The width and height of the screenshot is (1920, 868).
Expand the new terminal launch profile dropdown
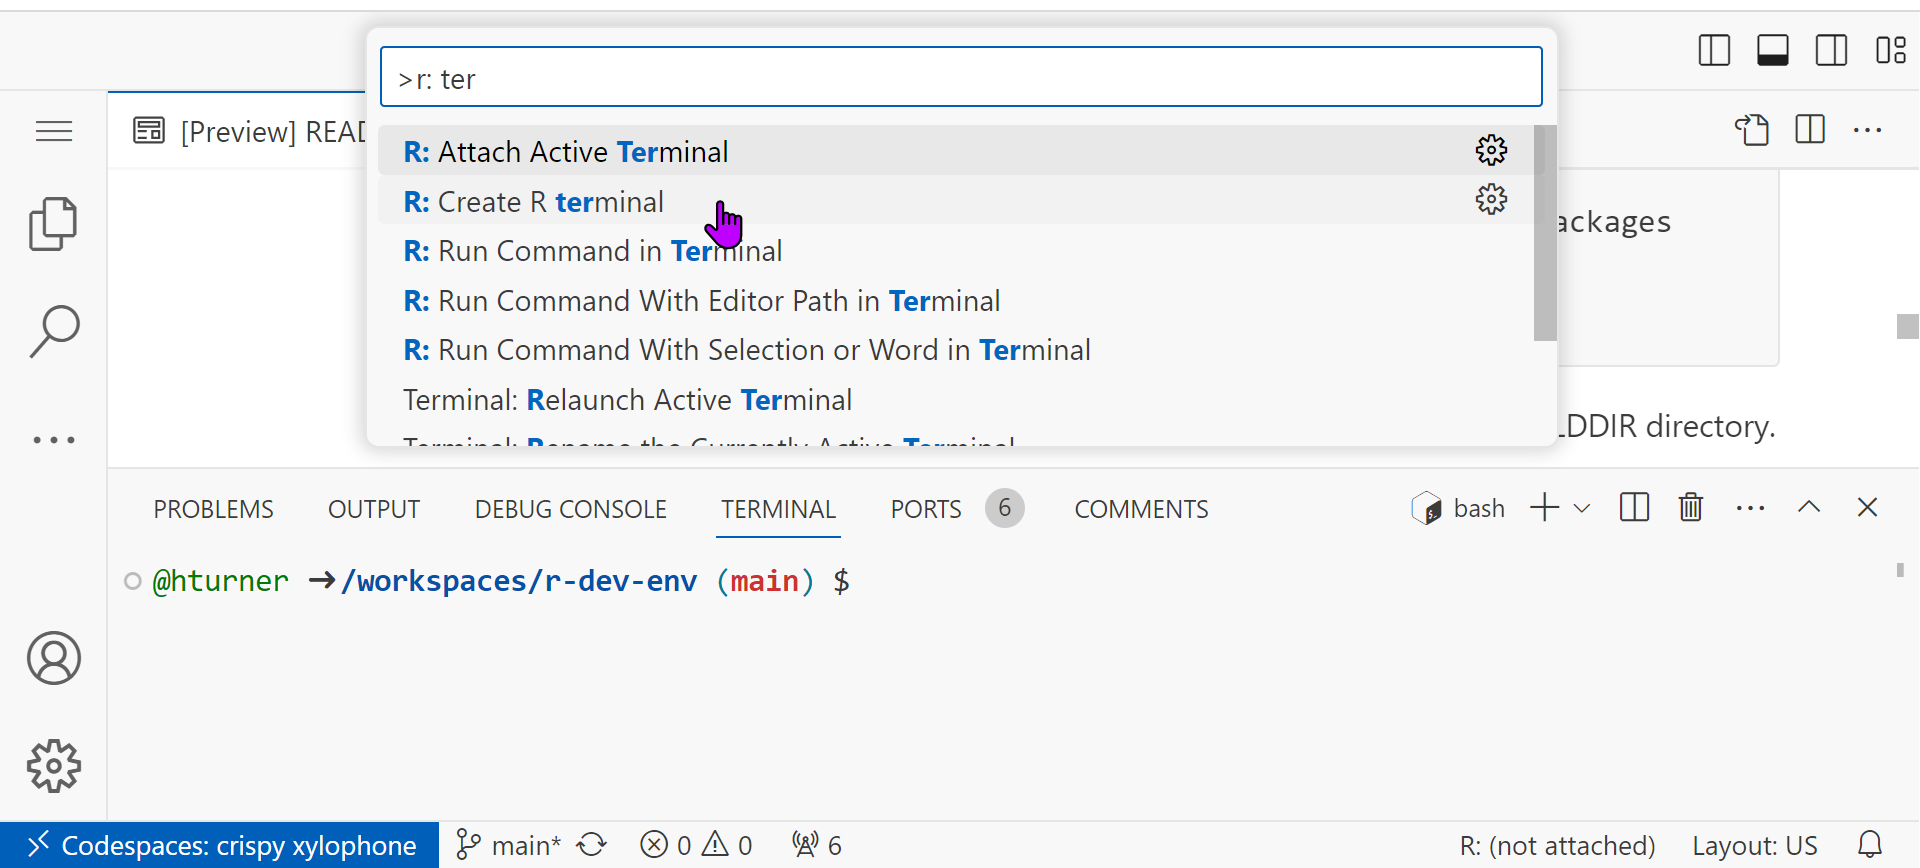pos(1582,508)
